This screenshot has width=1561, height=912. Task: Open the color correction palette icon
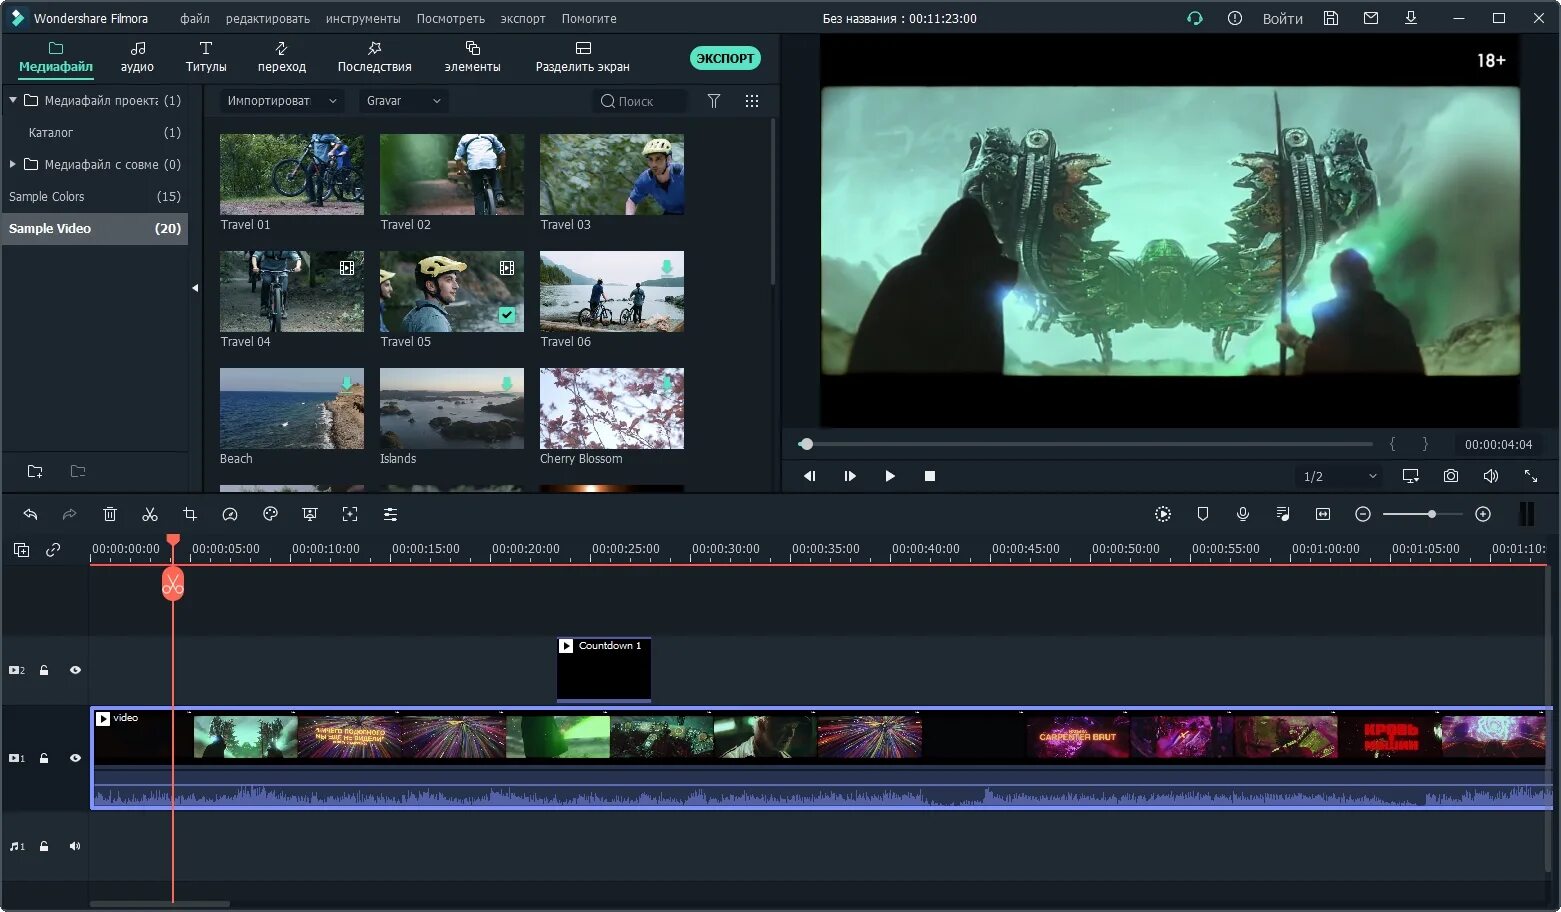(270, 514)
